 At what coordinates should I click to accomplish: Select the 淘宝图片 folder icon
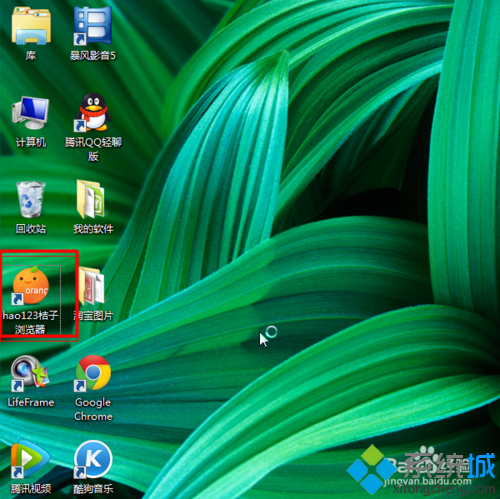point(91,286)
